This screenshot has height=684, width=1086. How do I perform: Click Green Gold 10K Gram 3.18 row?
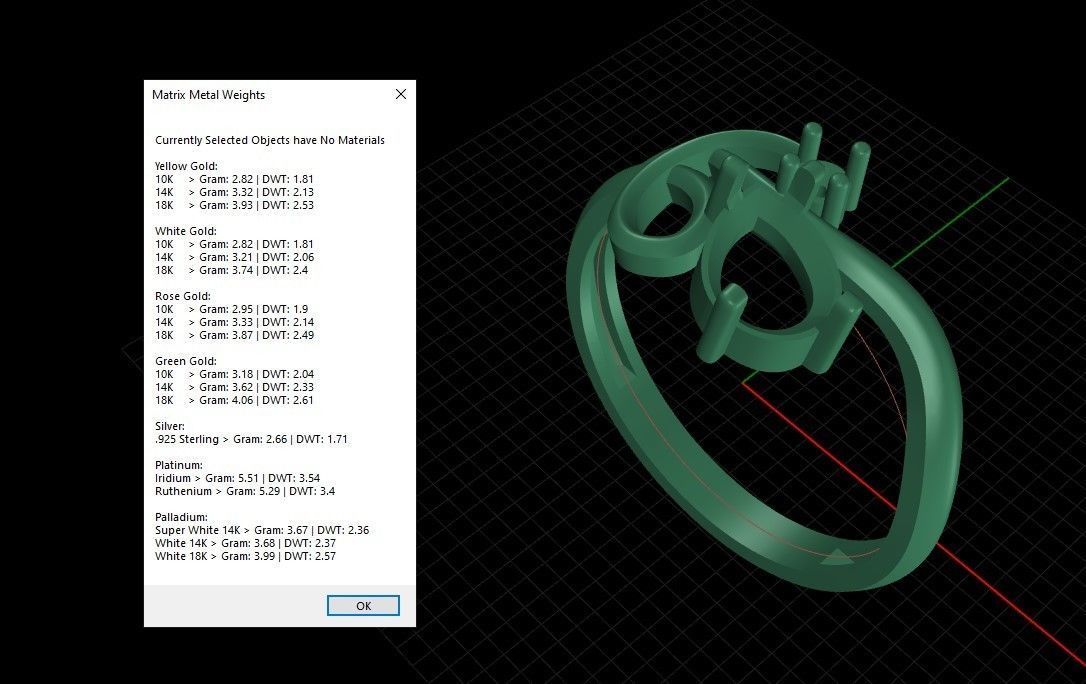[x=234, y=375]
